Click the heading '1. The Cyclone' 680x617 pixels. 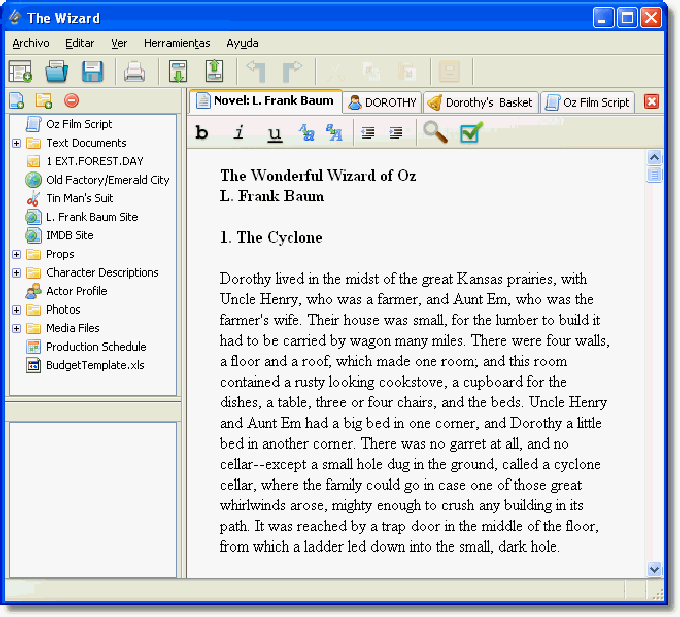click(271, 238)
